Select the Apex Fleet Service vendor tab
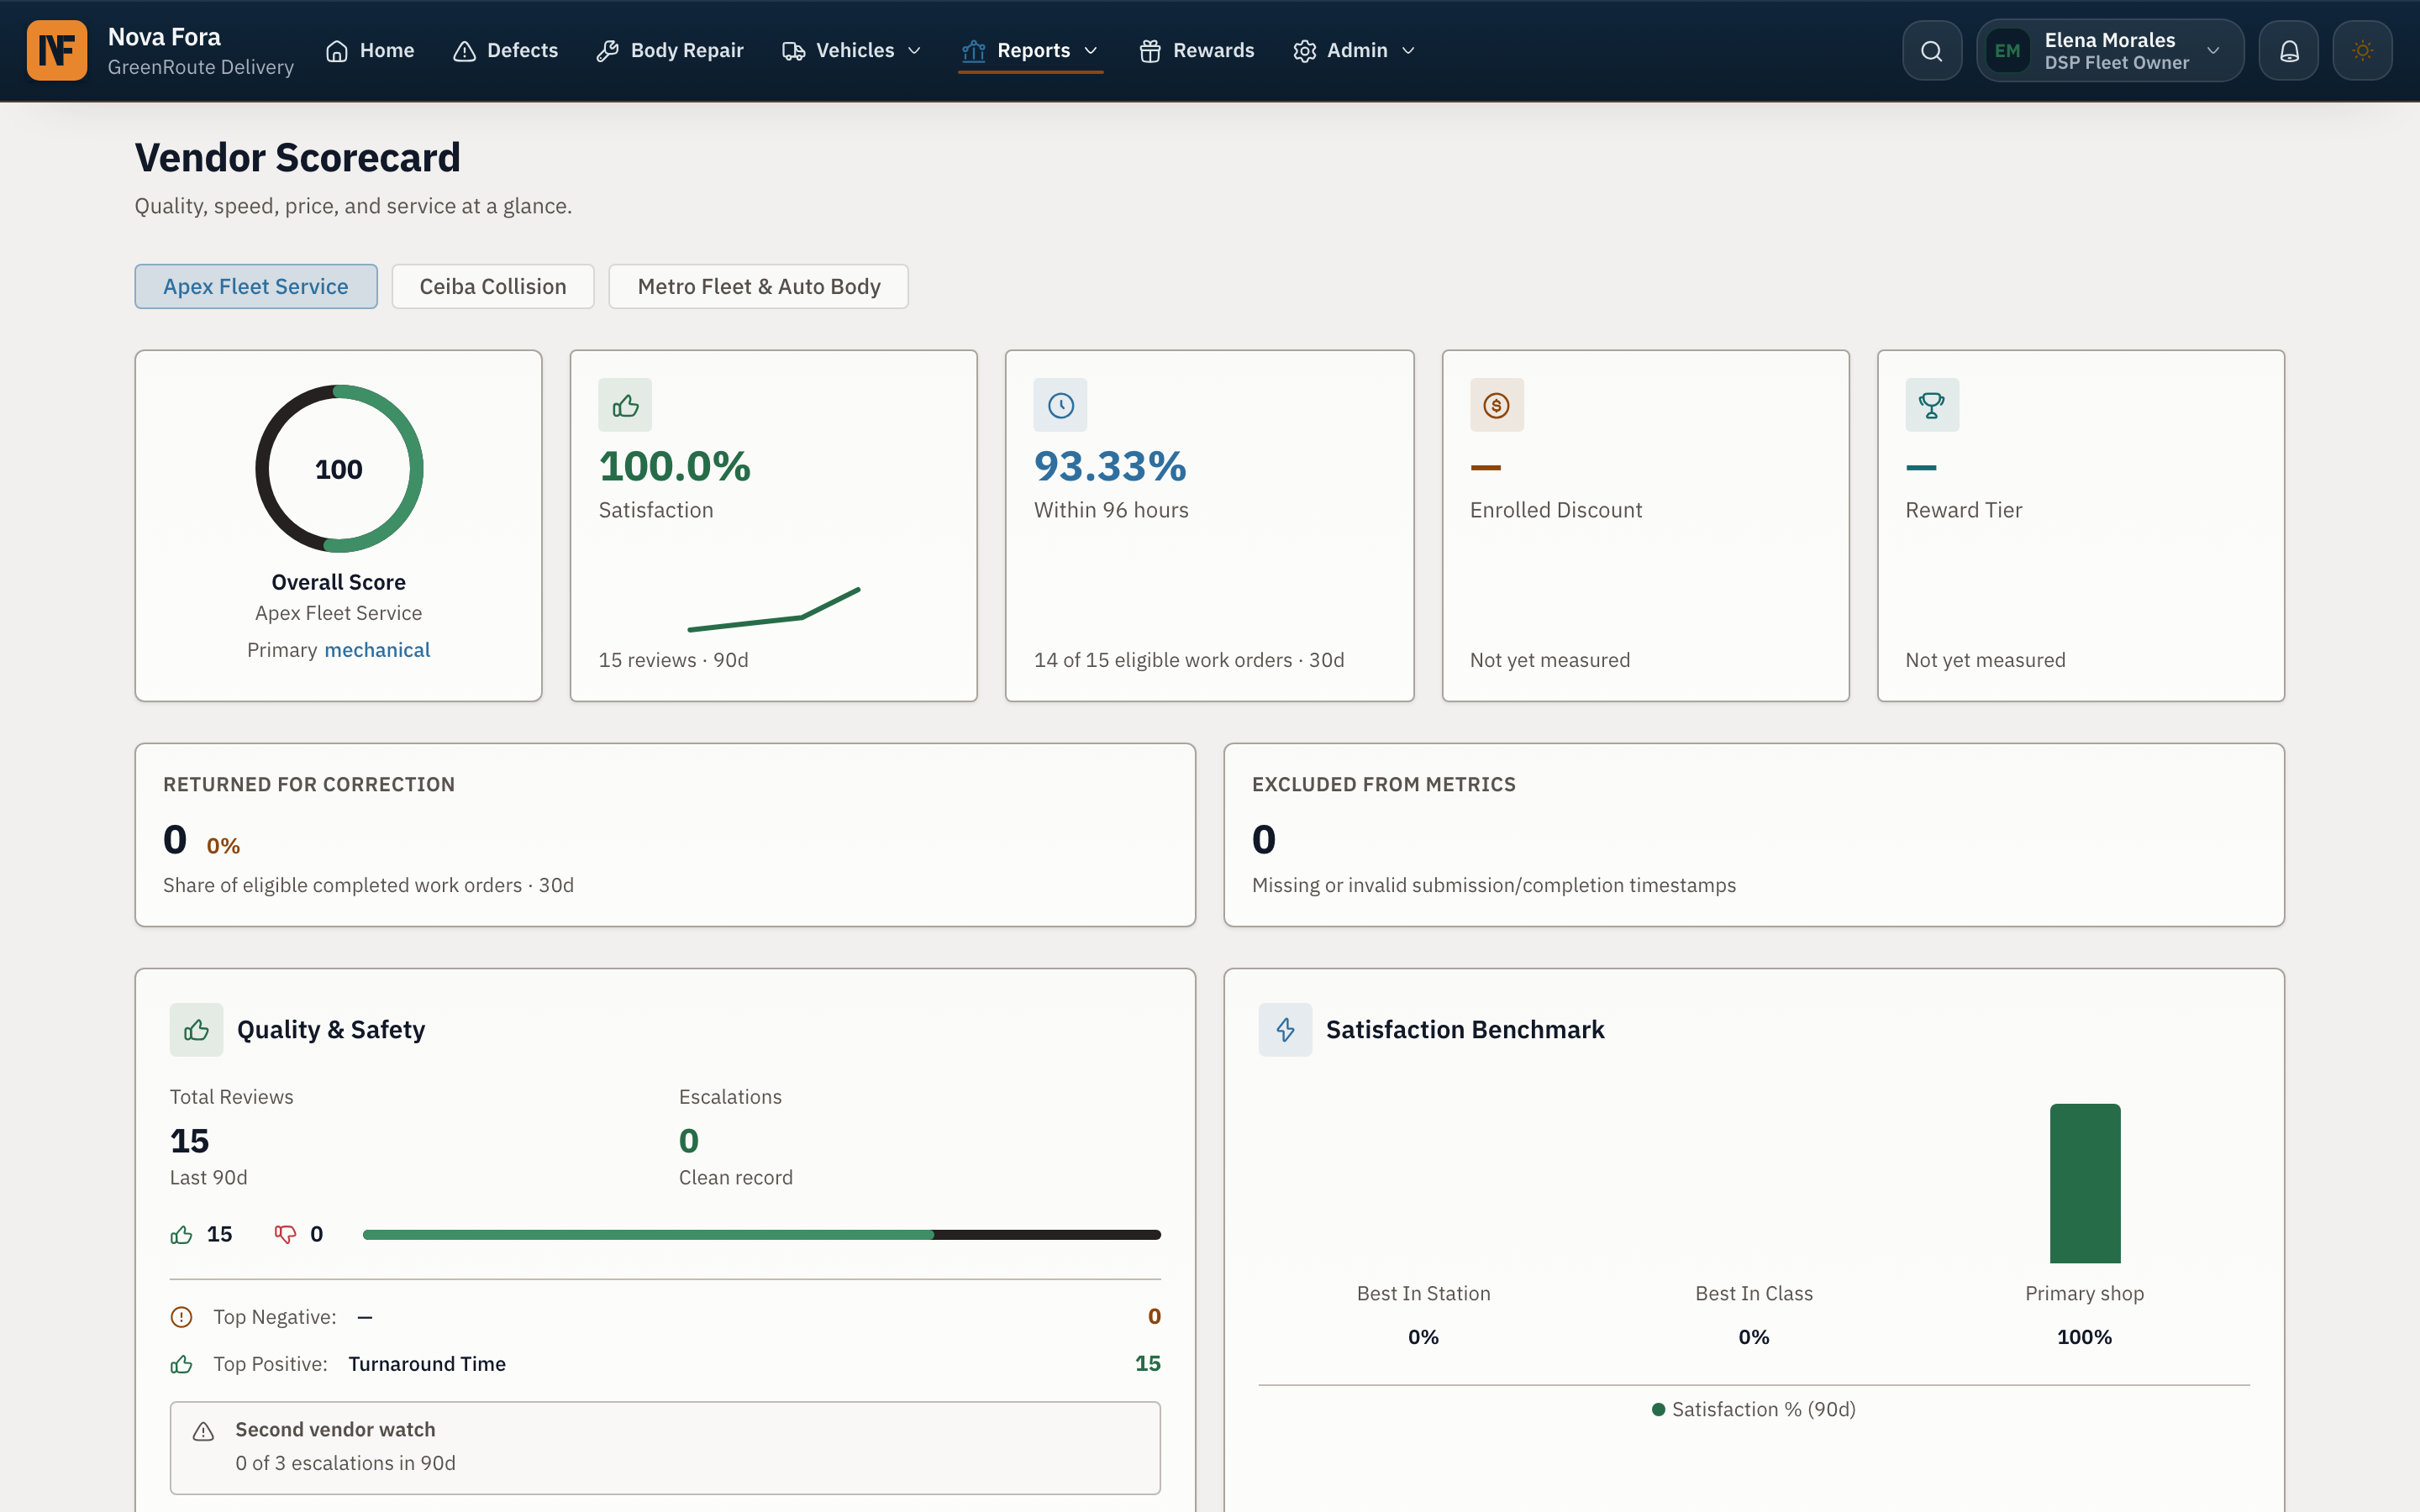Viewport: 2420px width, 1512px height. tap(256, 286)
